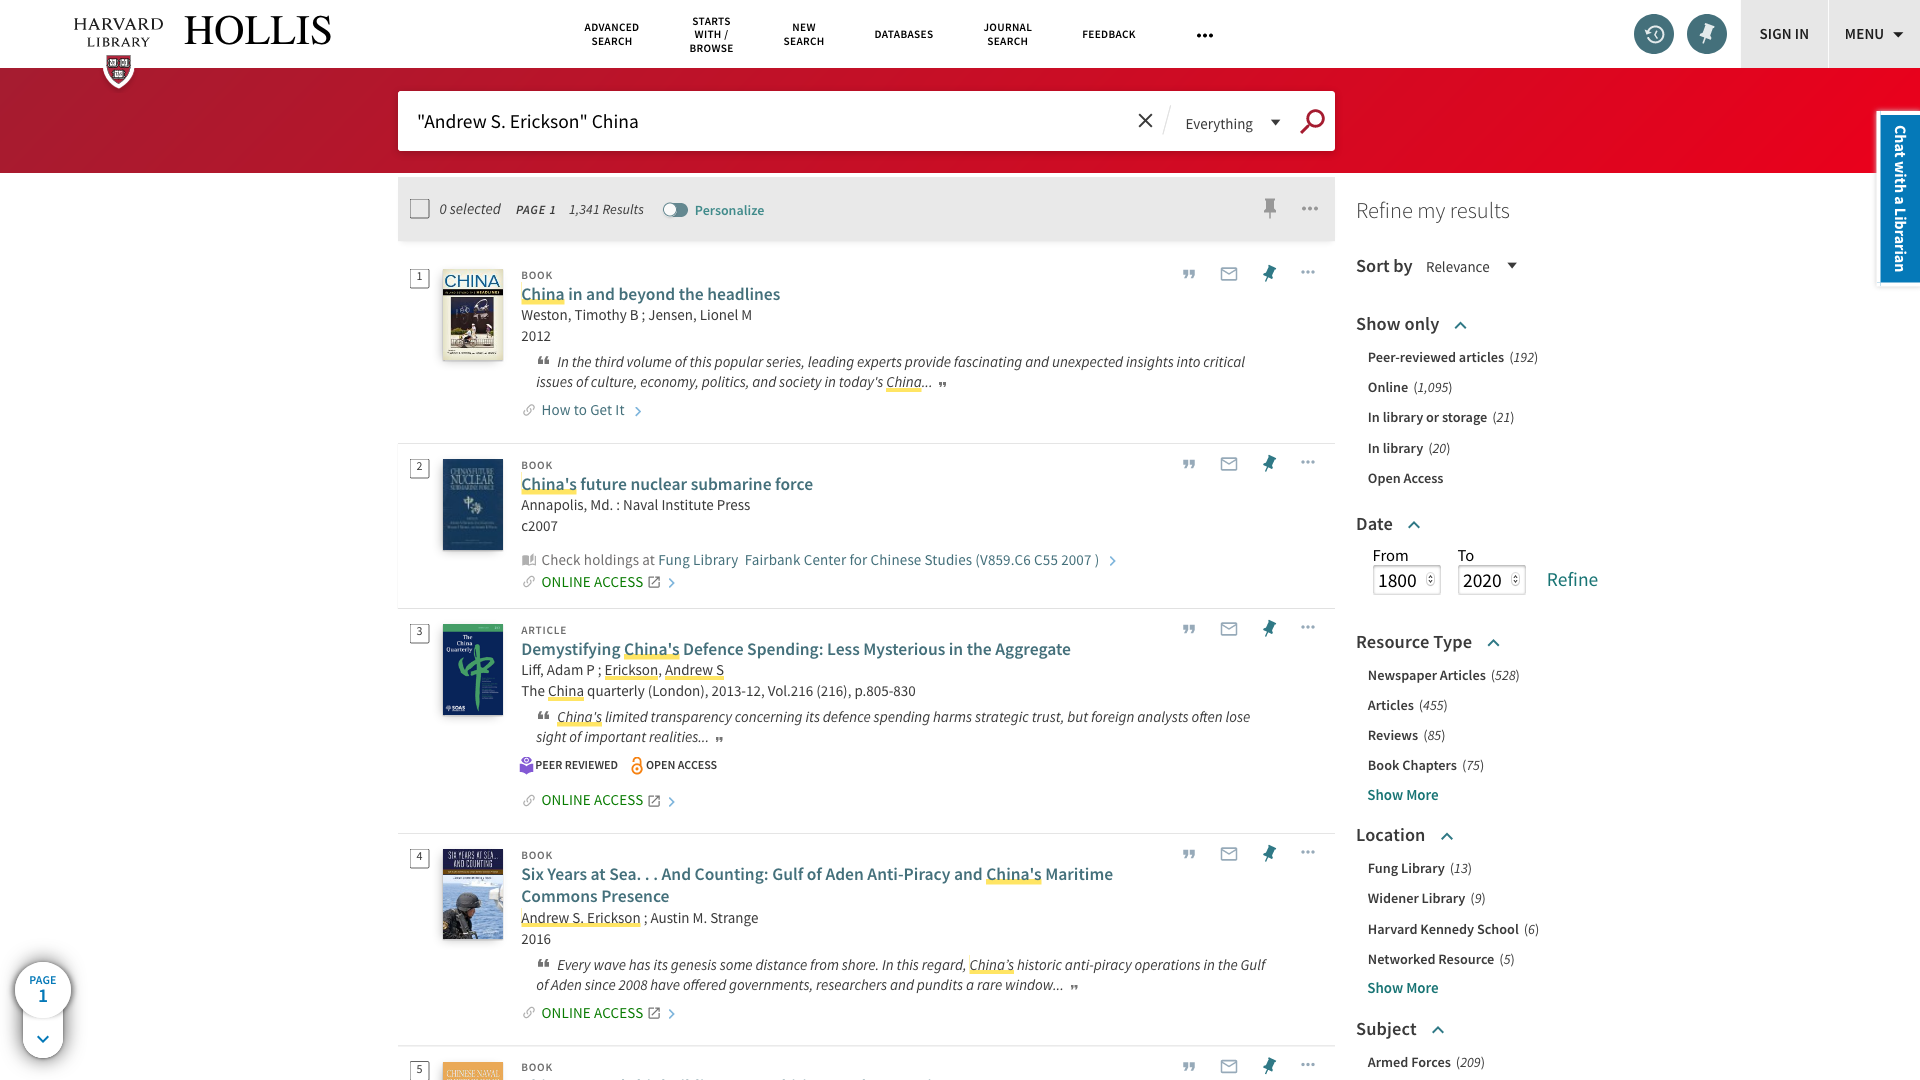Click 'China's future nuclear submarine force' cover thumbnail

tap(472, 504)
